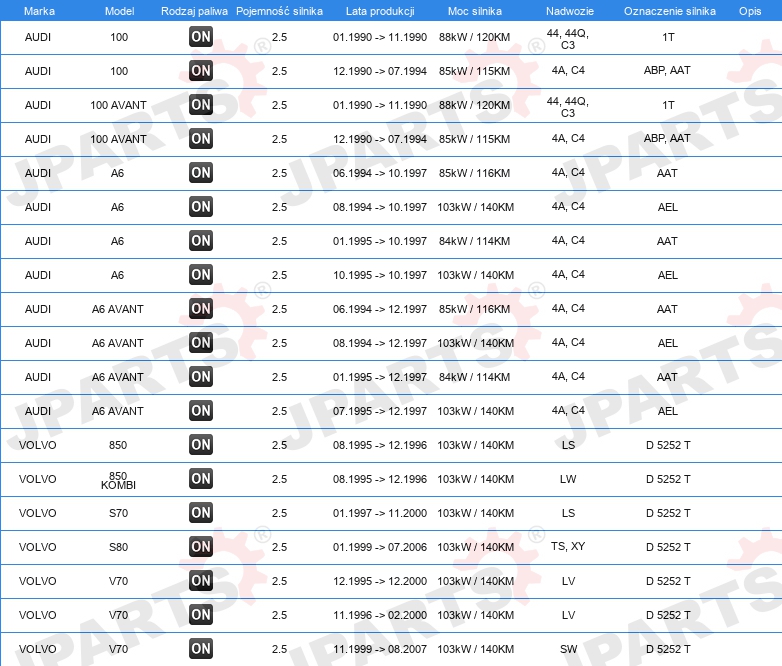Click ABP, AAT engine code in Audi 100 row
Image resolution: width=782 pixels, height=666 pixels.
(667, 70)
